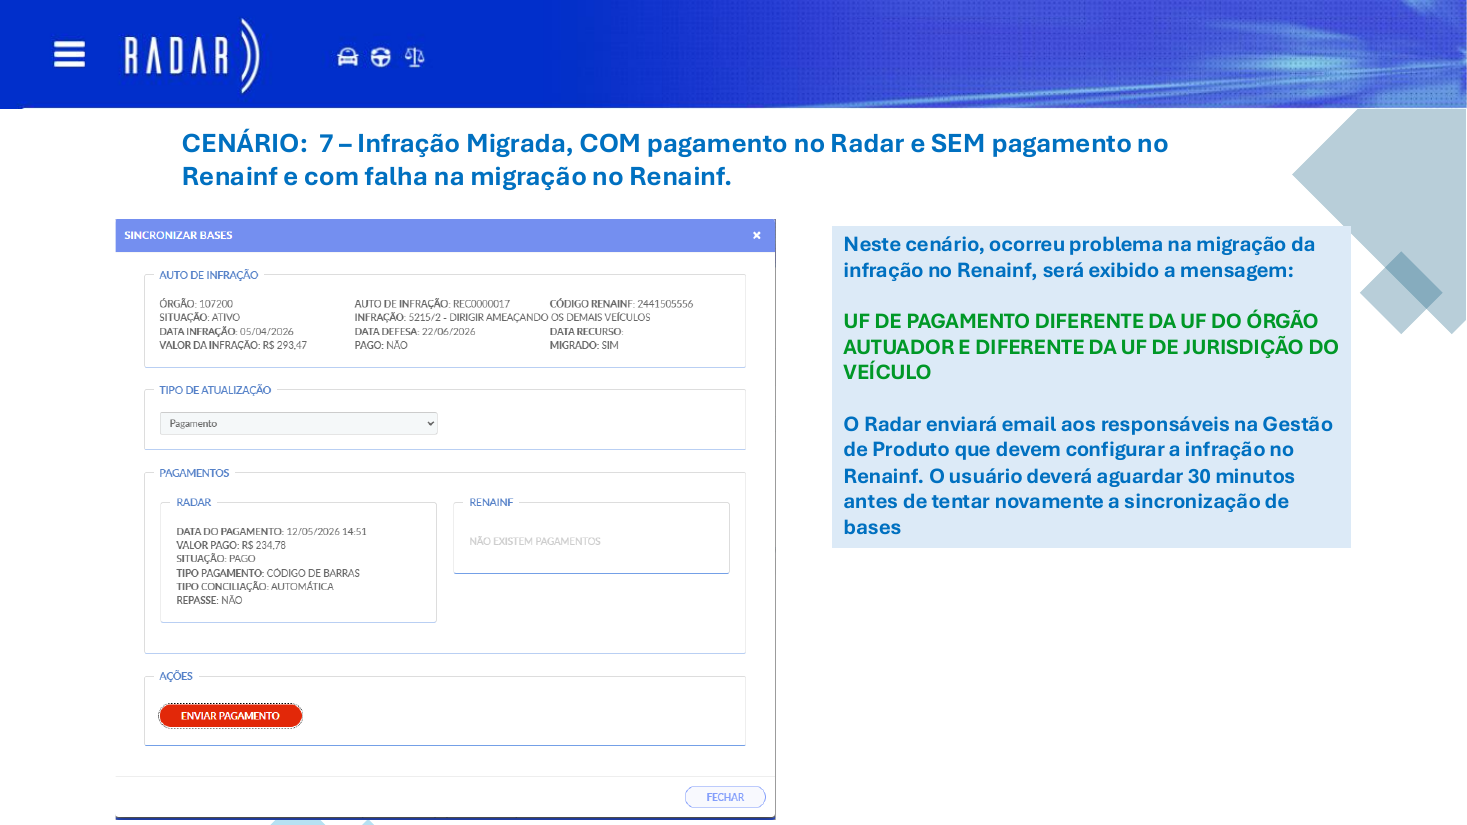Click the 'AUTO DE INFRAÇÃO' section heading
Image resolution: width=1467 pixels, height=825 pixels.
[208, 275]
